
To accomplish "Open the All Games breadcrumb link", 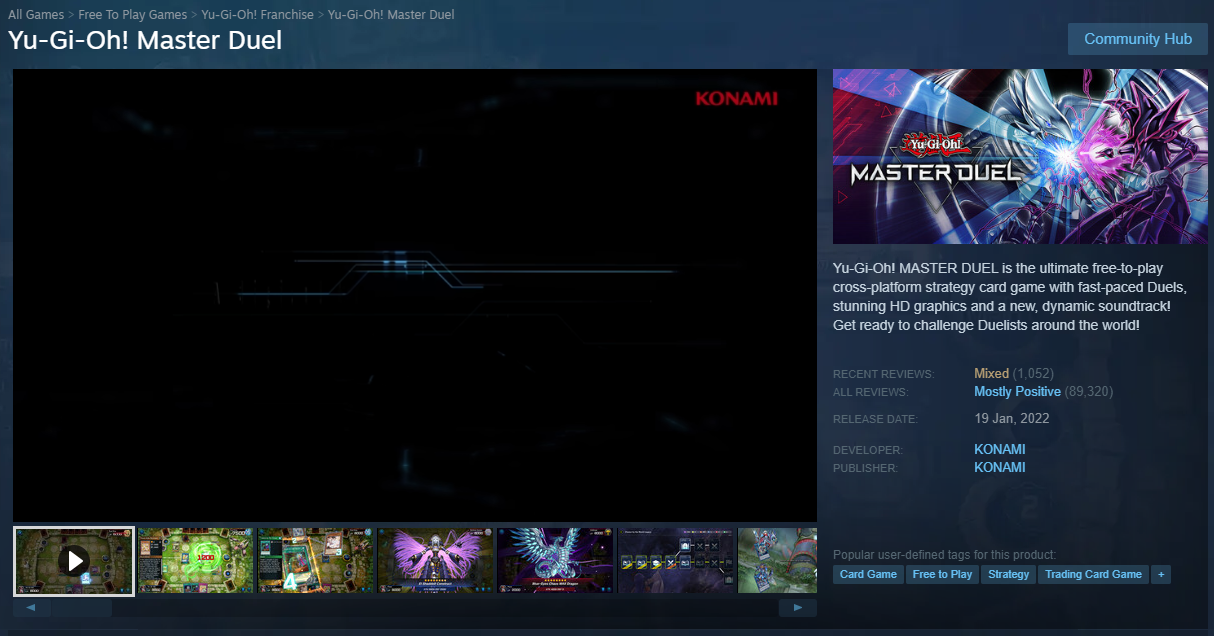I will [x=36, y=14].
